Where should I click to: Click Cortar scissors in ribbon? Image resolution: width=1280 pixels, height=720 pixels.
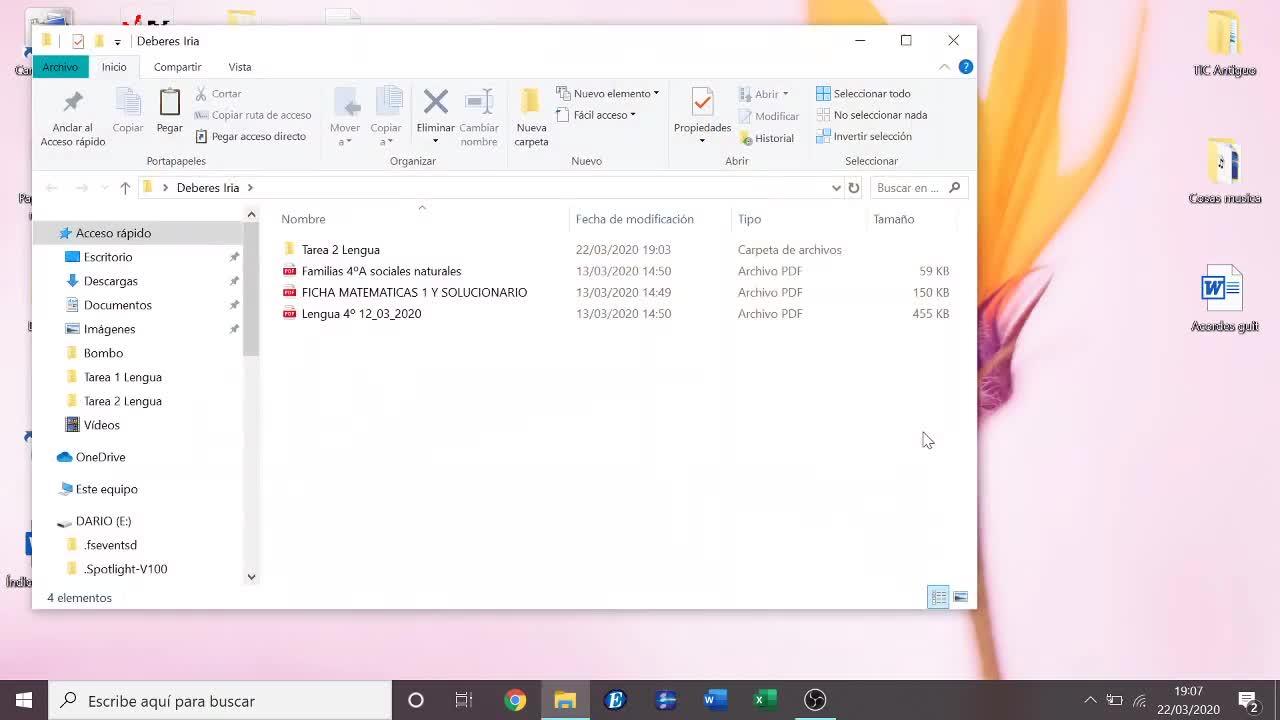point(219,93)
